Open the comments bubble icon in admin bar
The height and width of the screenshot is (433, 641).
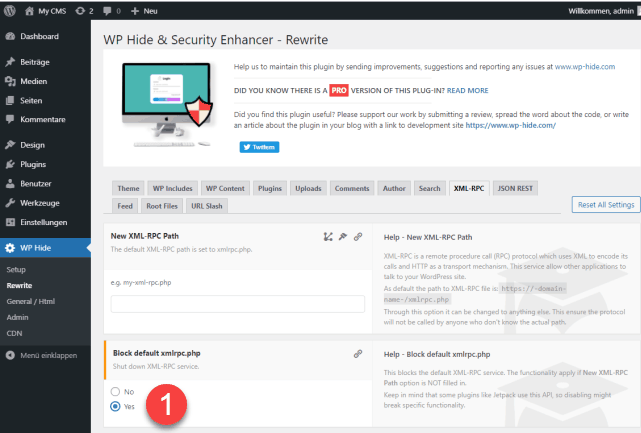pyautogui.click(x=108, y=11)
